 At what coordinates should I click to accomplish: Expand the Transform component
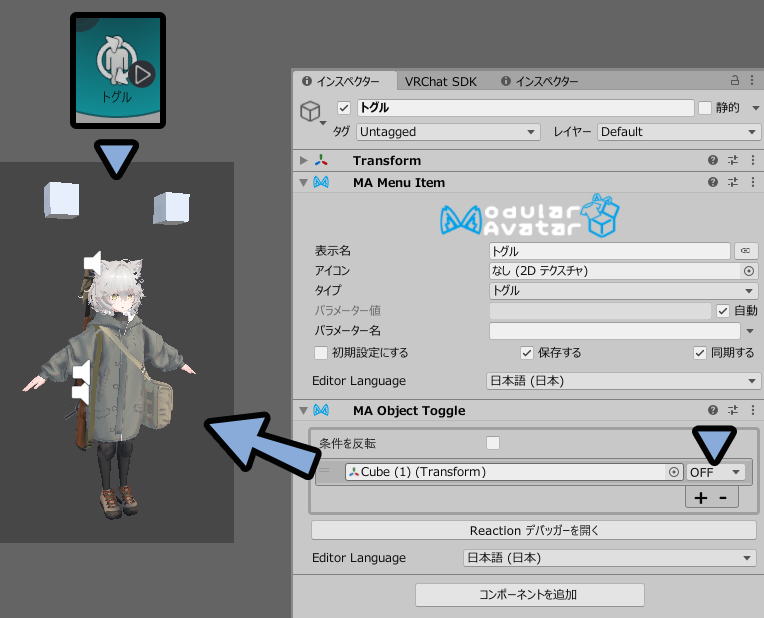click(304, 160)
